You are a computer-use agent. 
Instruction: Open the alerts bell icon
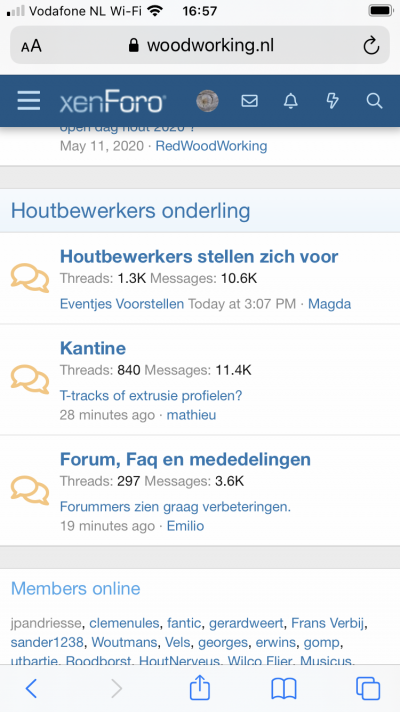pyautogui.click(x=291, y=101)
